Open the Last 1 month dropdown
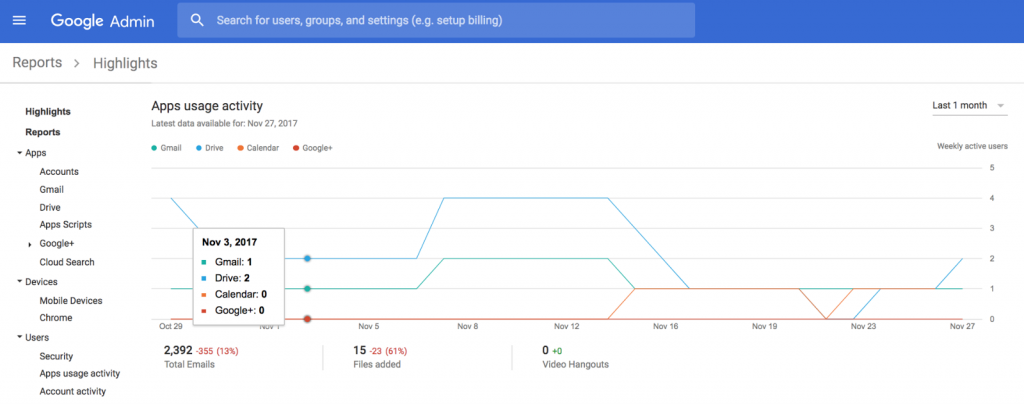The image size is (1024, 404). click(968, 105)
